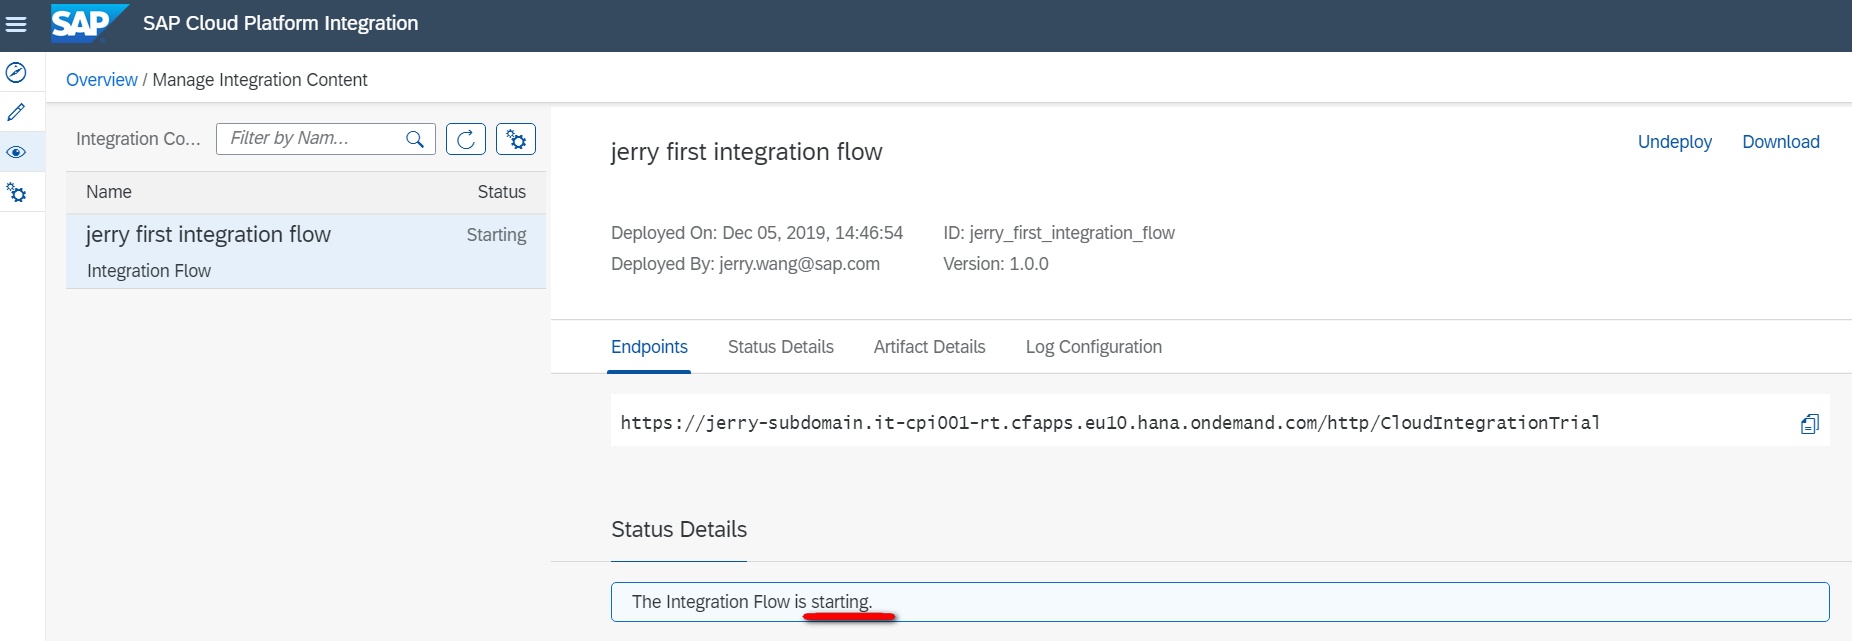Screen dimensions: 1852x641
Task: Open the Artifact Details tab
Action: pyautogui.click(x=929, y=347)
